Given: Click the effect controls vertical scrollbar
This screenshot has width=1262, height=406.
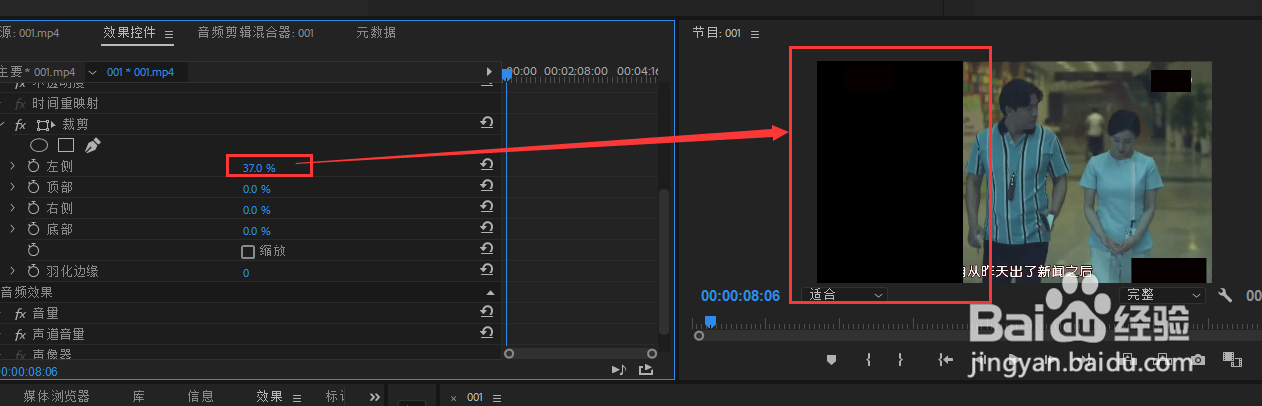Looking at the screenshot, I should pos(663,262).
